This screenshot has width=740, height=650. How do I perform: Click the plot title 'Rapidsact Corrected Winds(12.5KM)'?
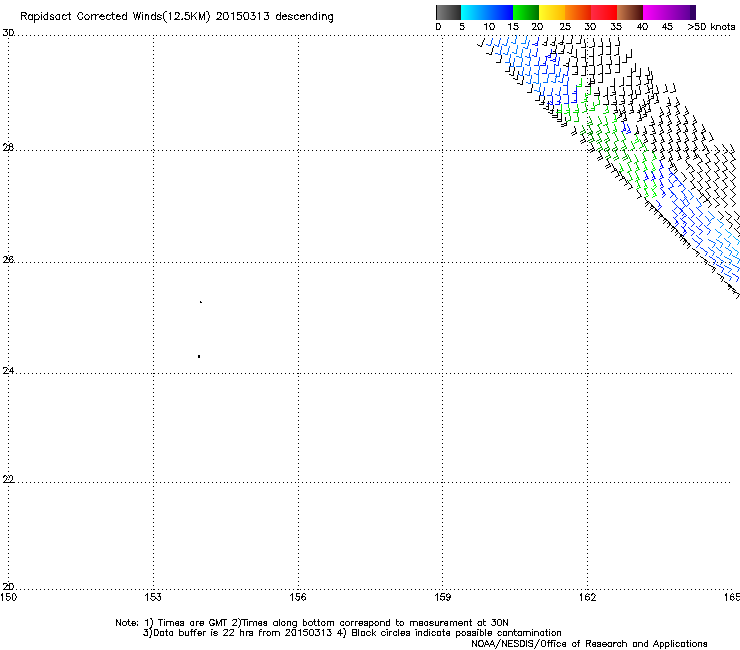pyautogui.click(x=115, y=17)
